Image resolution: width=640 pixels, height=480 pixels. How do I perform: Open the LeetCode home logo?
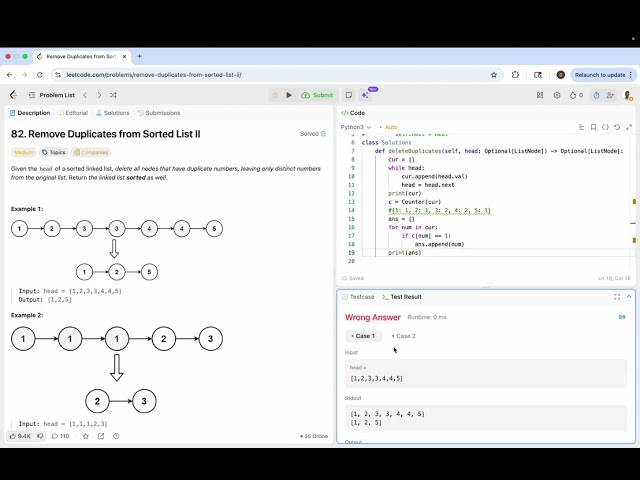click(13, 95)
